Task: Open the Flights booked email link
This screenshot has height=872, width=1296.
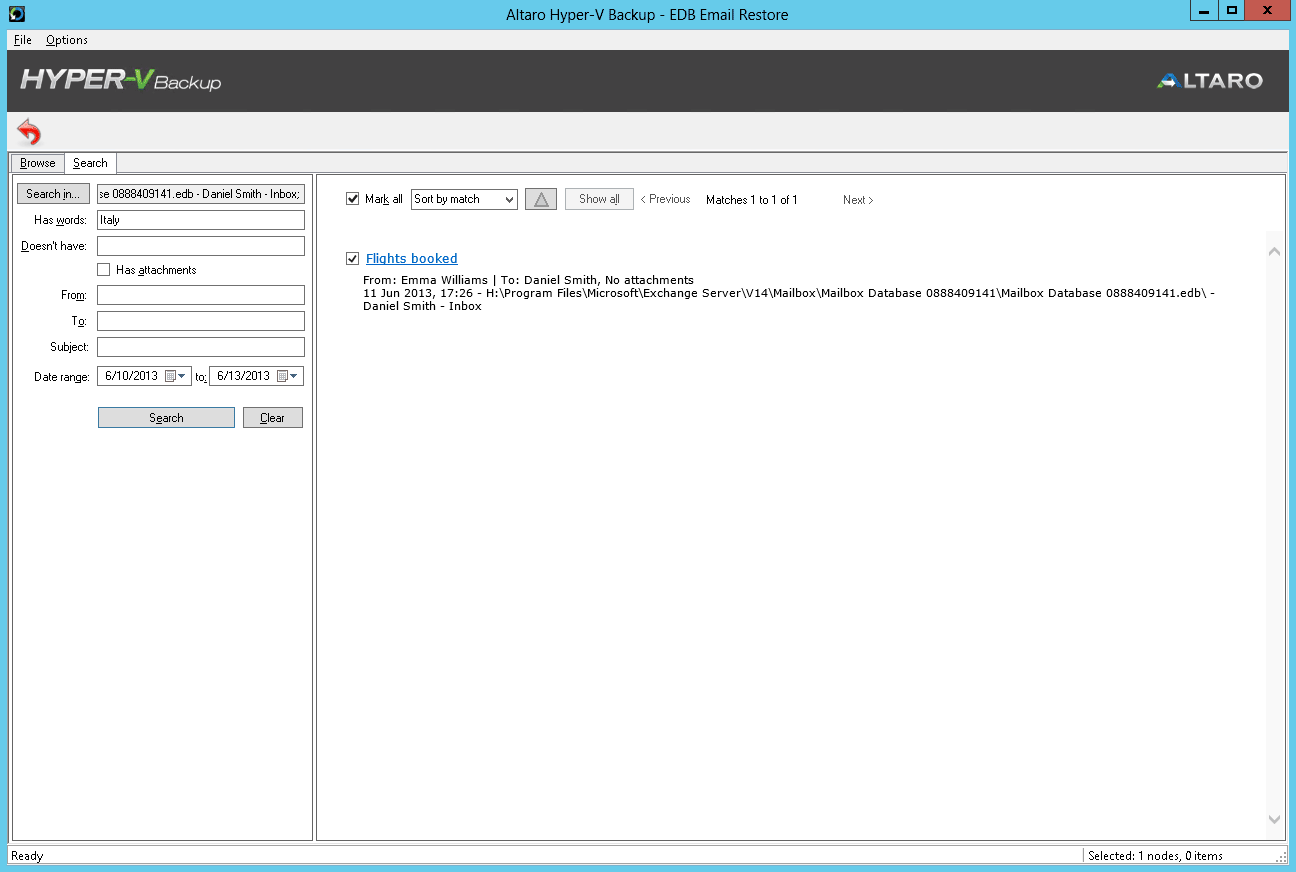Action: click(x=412, y=259)
